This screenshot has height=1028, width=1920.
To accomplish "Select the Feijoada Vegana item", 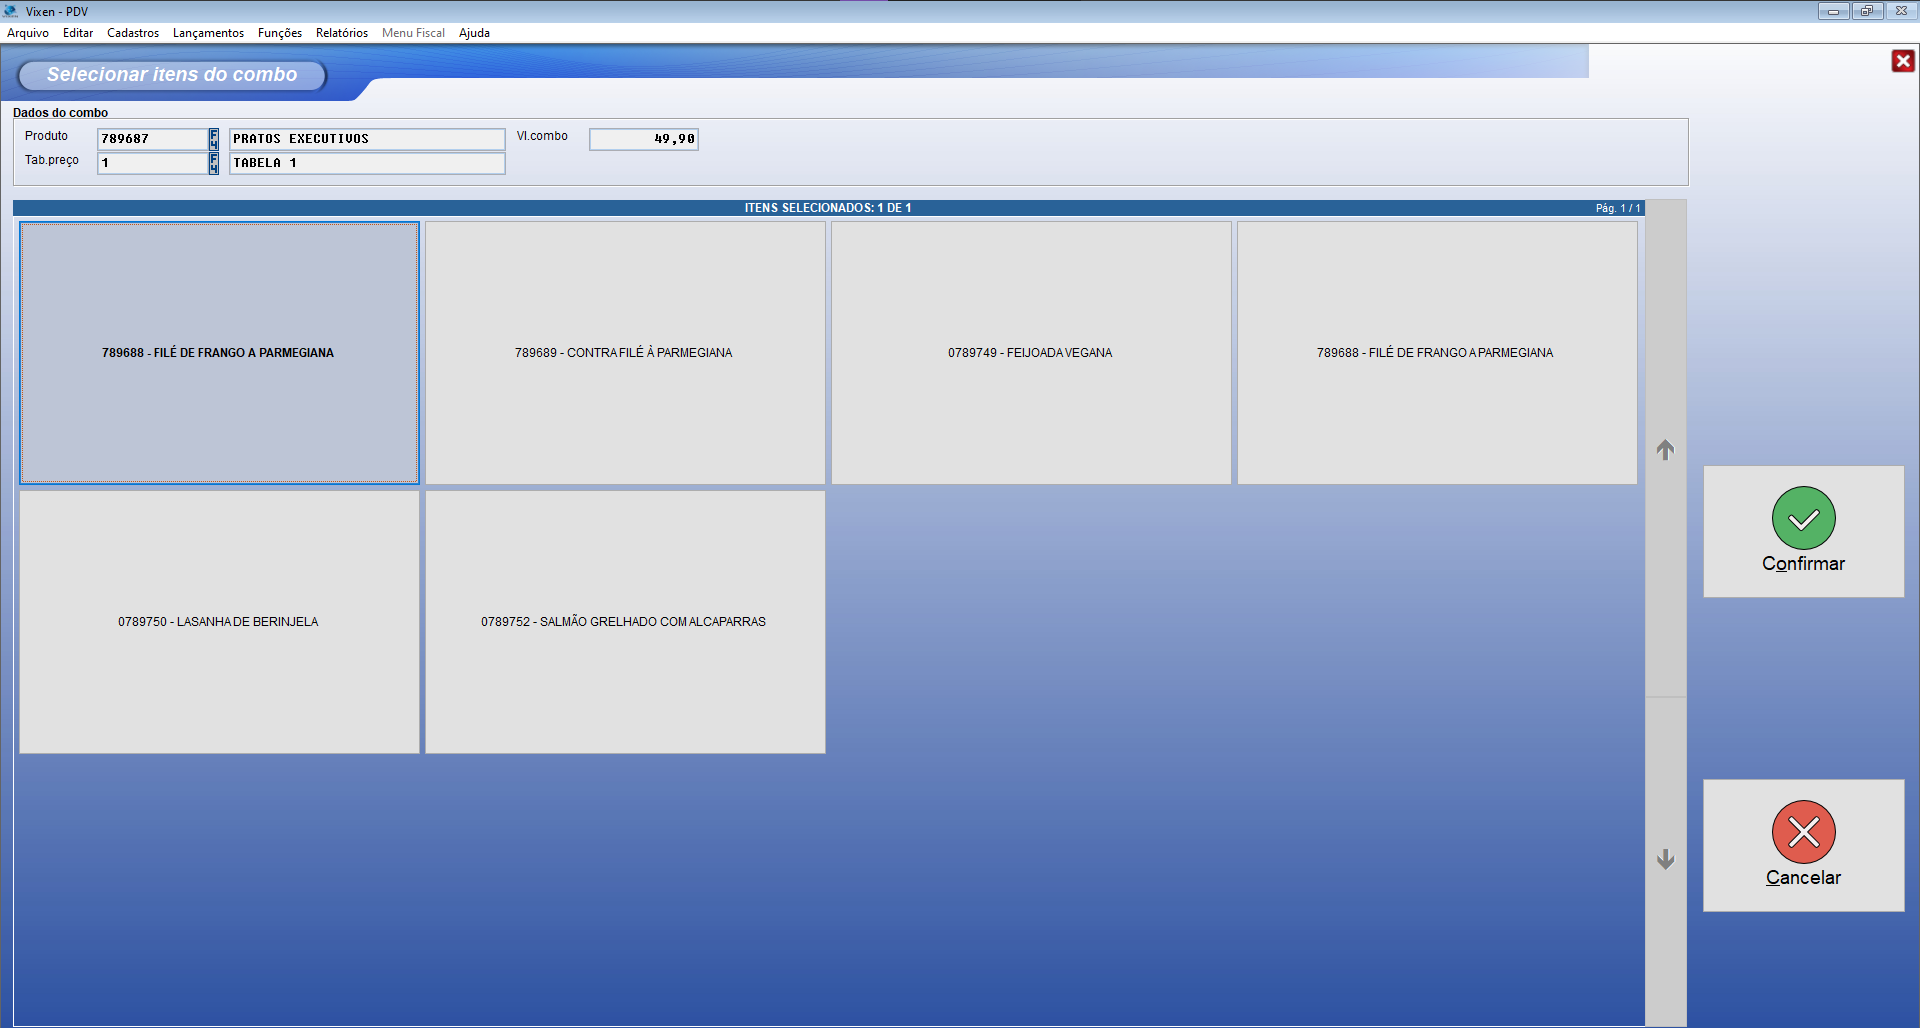I will tap(1031, 353).
